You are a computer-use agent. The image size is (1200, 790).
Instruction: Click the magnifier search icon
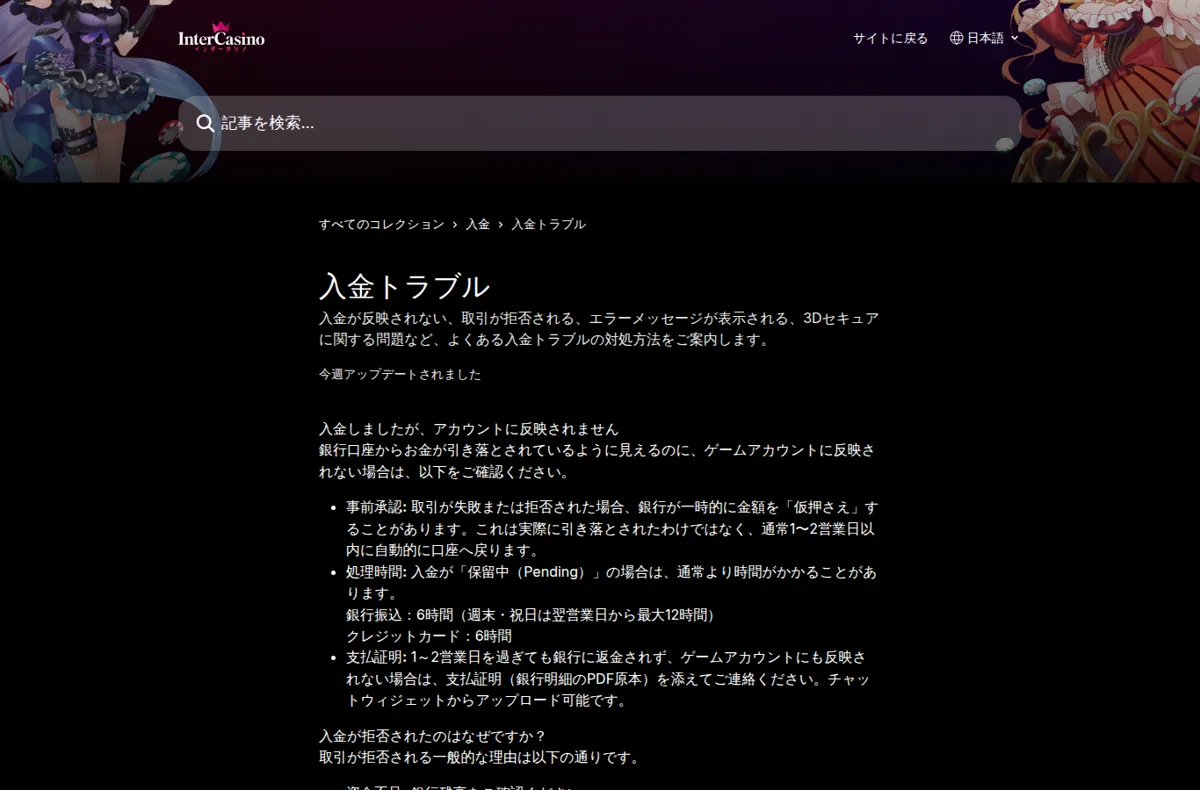point(205,123)
